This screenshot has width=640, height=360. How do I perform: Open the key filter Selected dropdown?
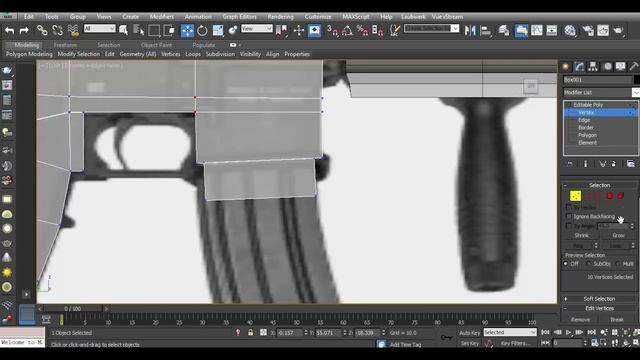(510, 333)
